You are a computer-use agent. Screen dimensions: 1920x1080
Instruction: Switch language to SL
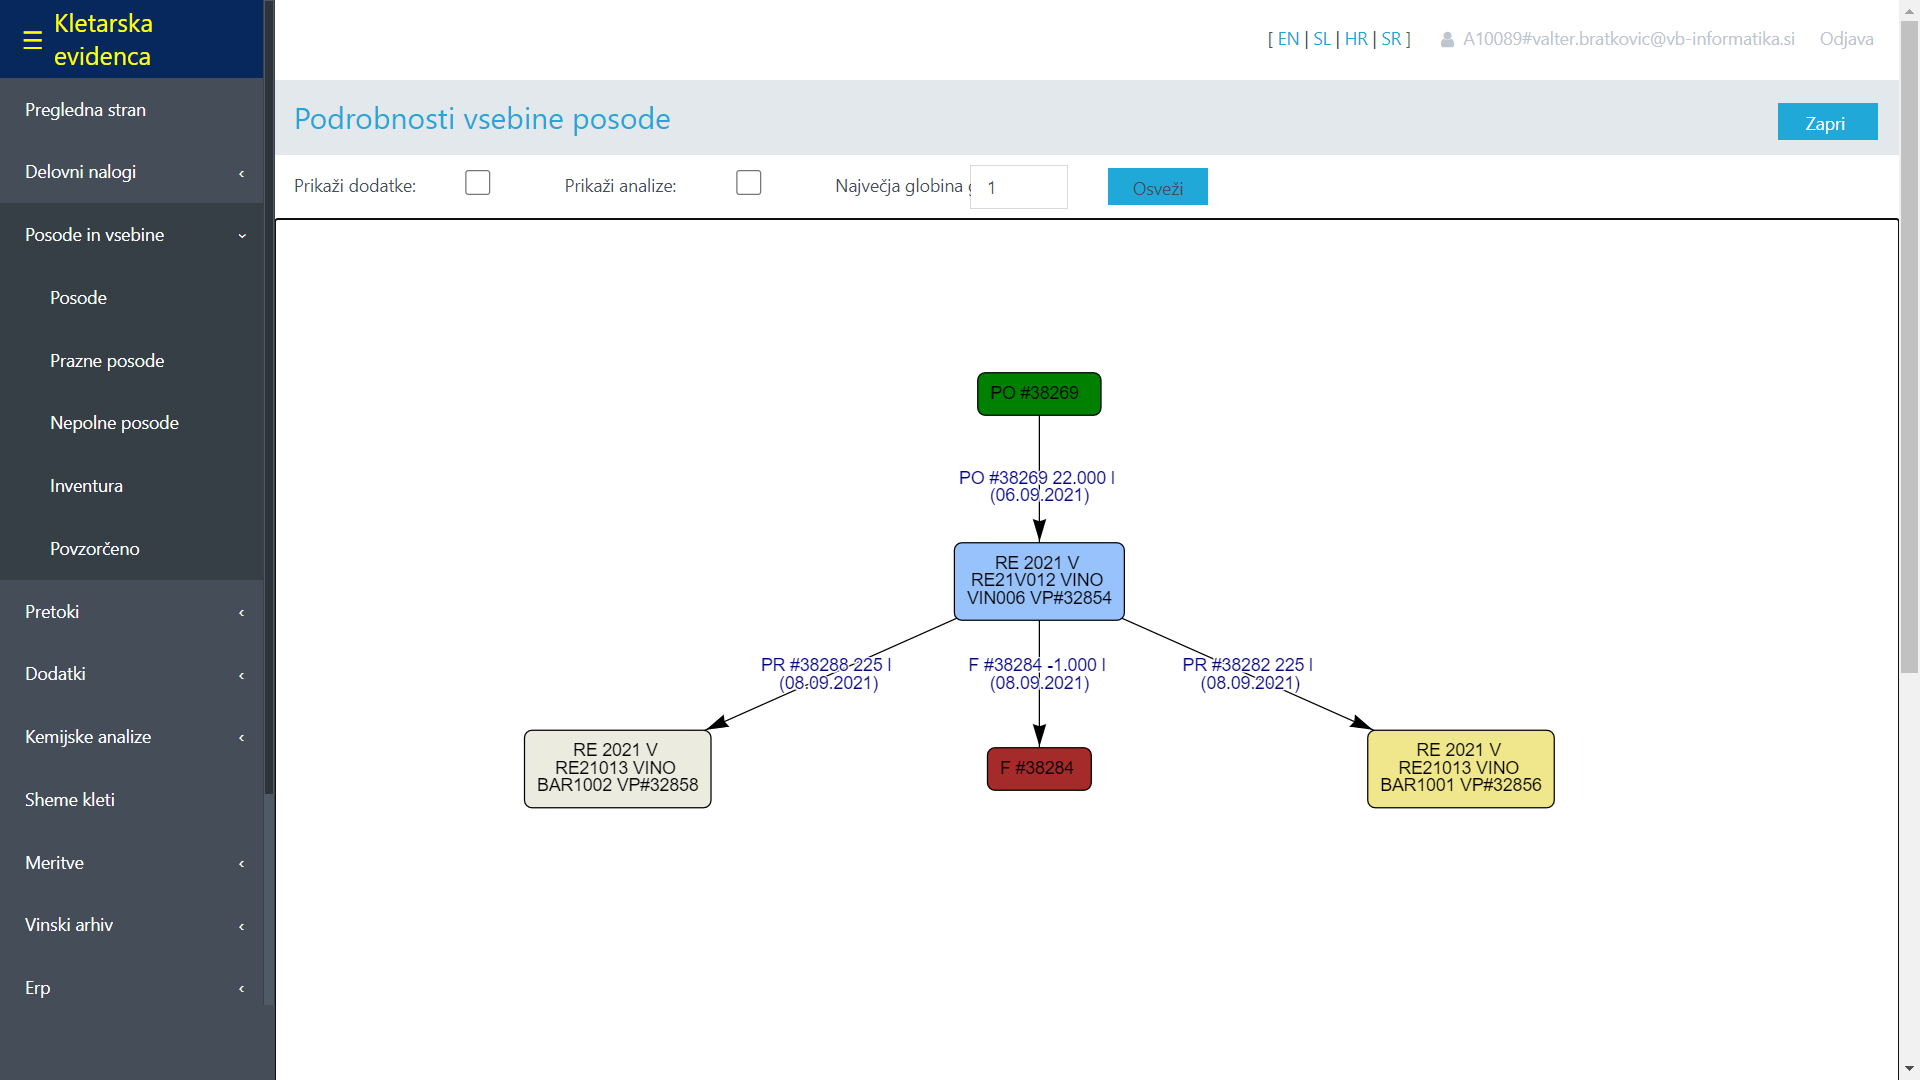coord(1322,39)
